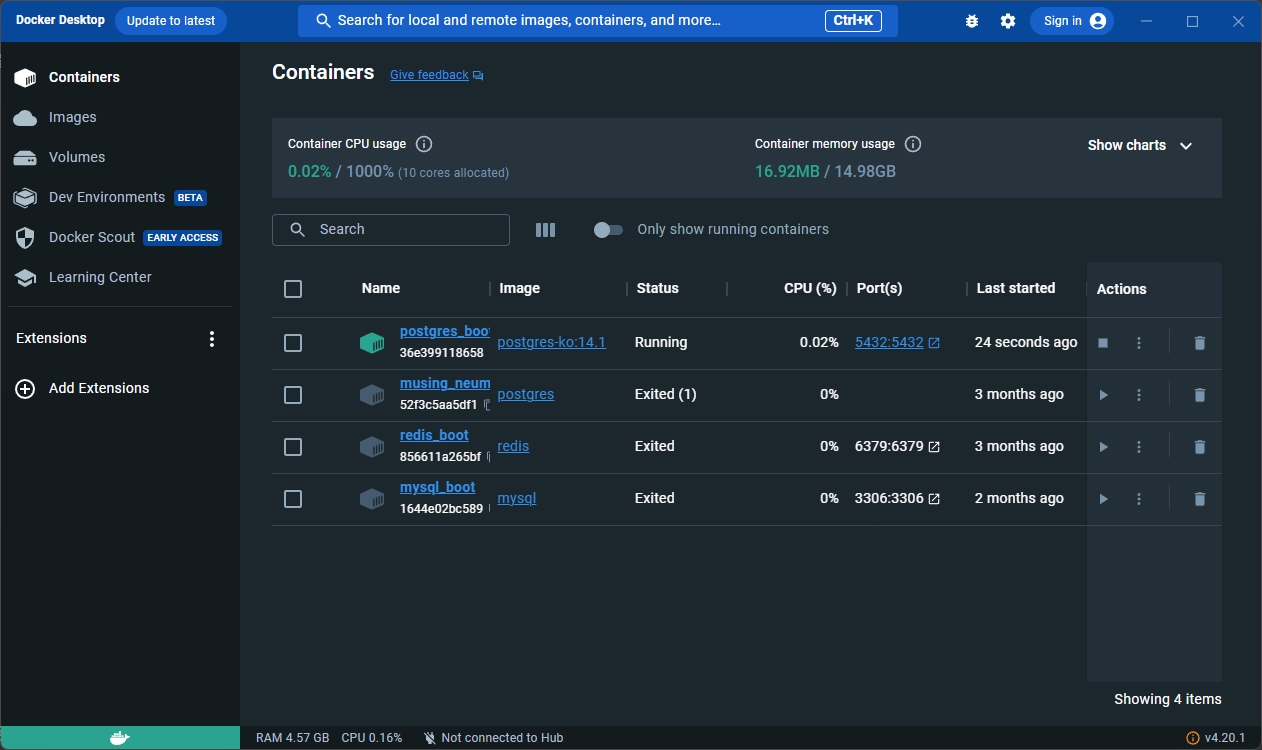The image size is (1262, 750).
Task: Sort by the Last started column header
Action: [x=1015, y=288]
